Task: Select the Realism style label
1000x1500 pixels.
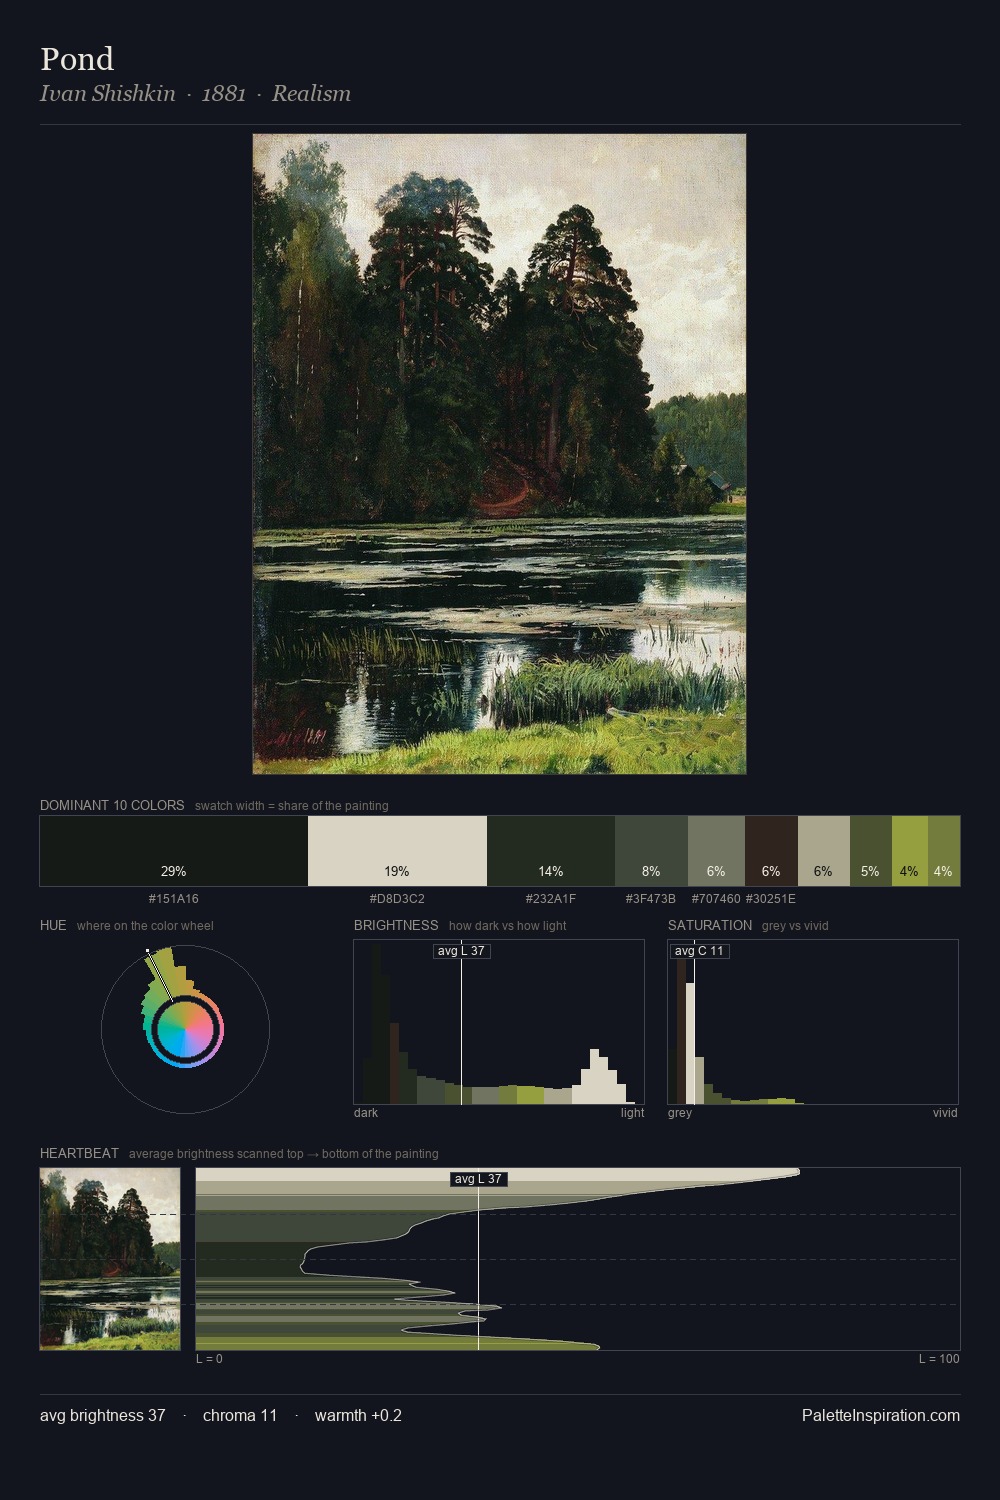Action: (x=311, y=93)
